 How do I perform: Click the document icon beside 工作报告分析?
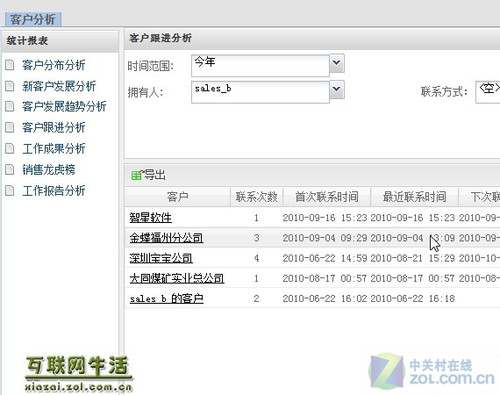(x=10, y=191)
